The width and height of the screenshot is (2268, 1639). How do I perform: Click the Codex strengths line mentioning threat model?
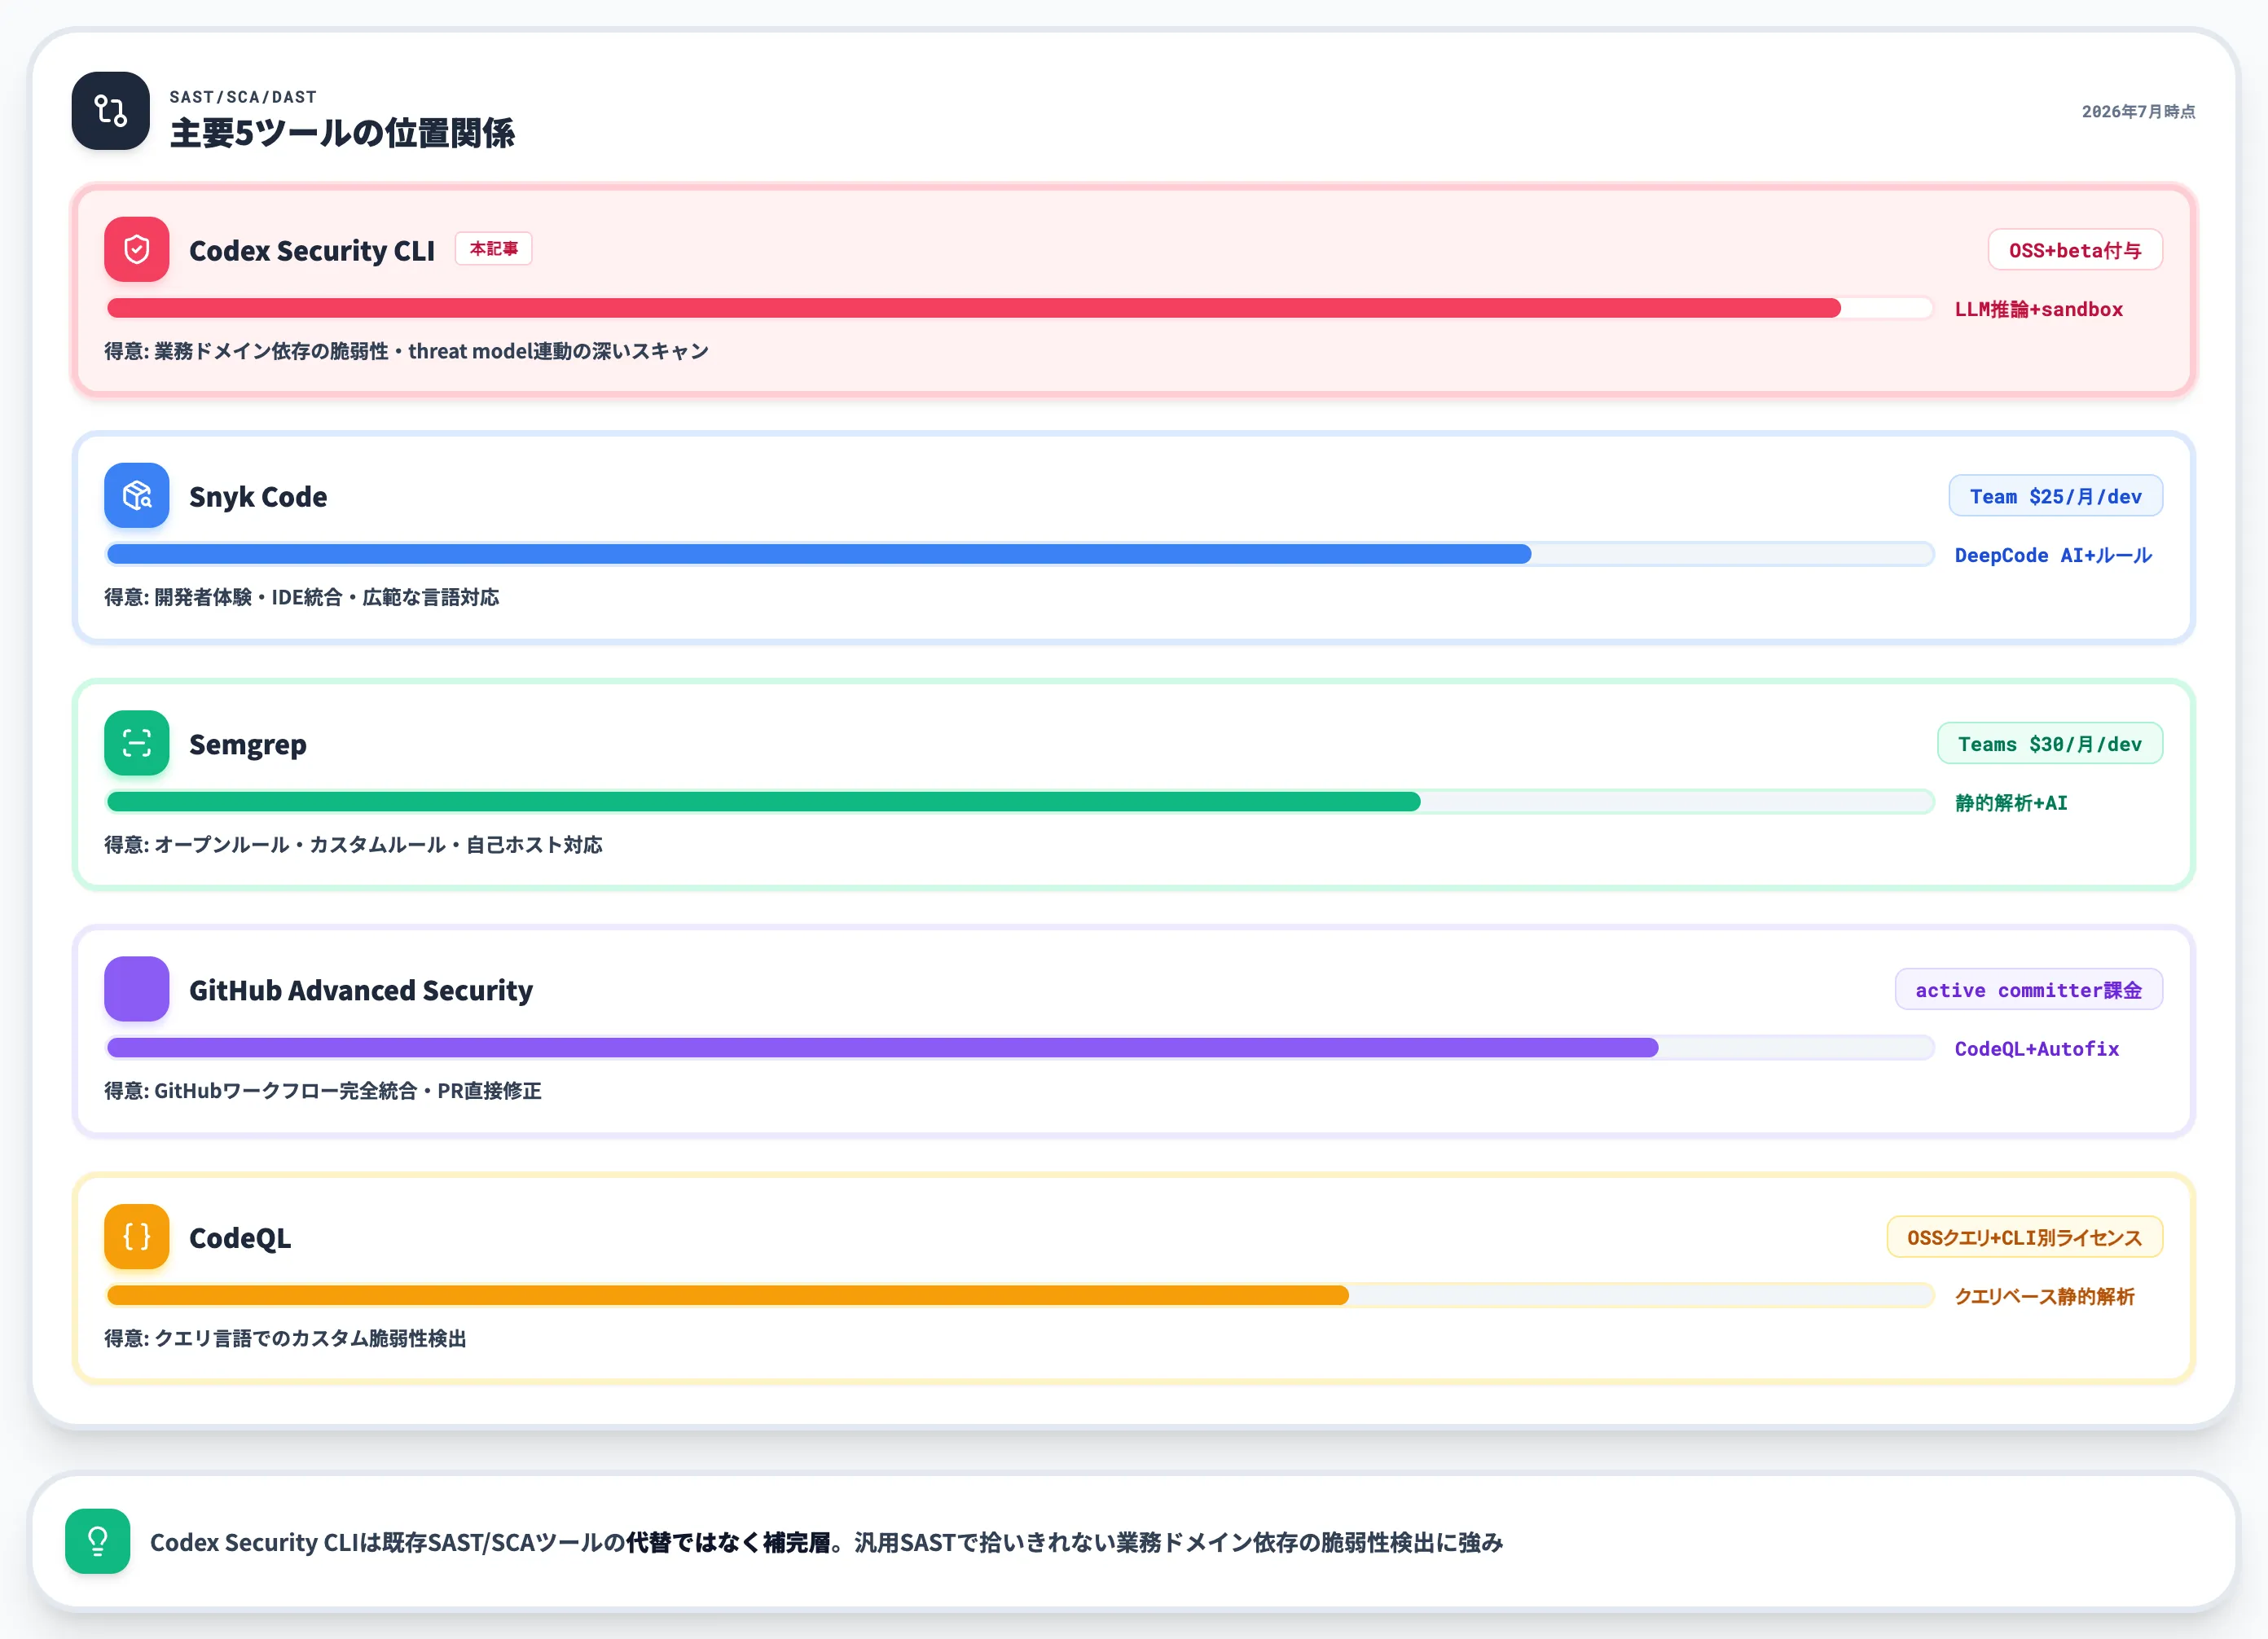click(407, 351)
